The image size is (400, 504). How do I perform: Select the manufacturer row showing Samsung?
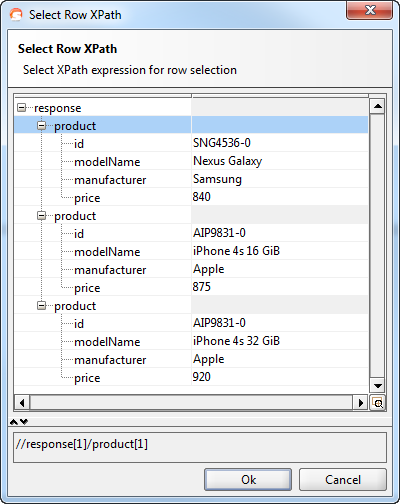point(191,179)
